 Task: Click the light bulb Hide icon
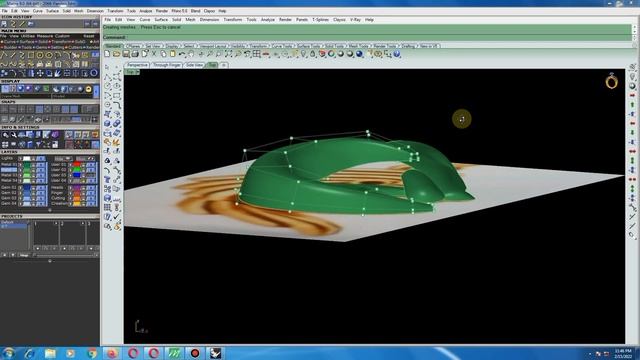coord(303,54)
